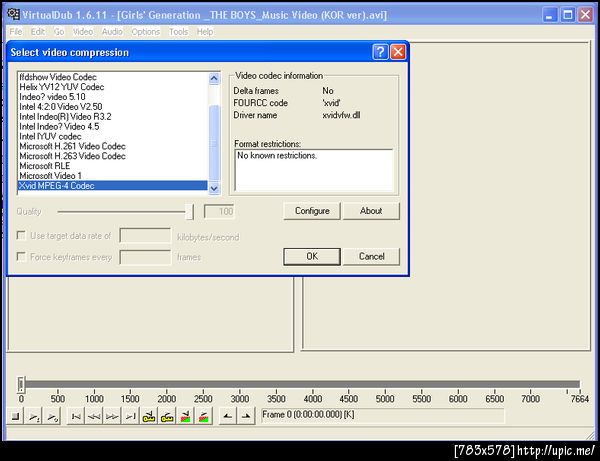600x461 pixels.
Task: Click the Frame 0 position status field
Action: click(383, 415)
